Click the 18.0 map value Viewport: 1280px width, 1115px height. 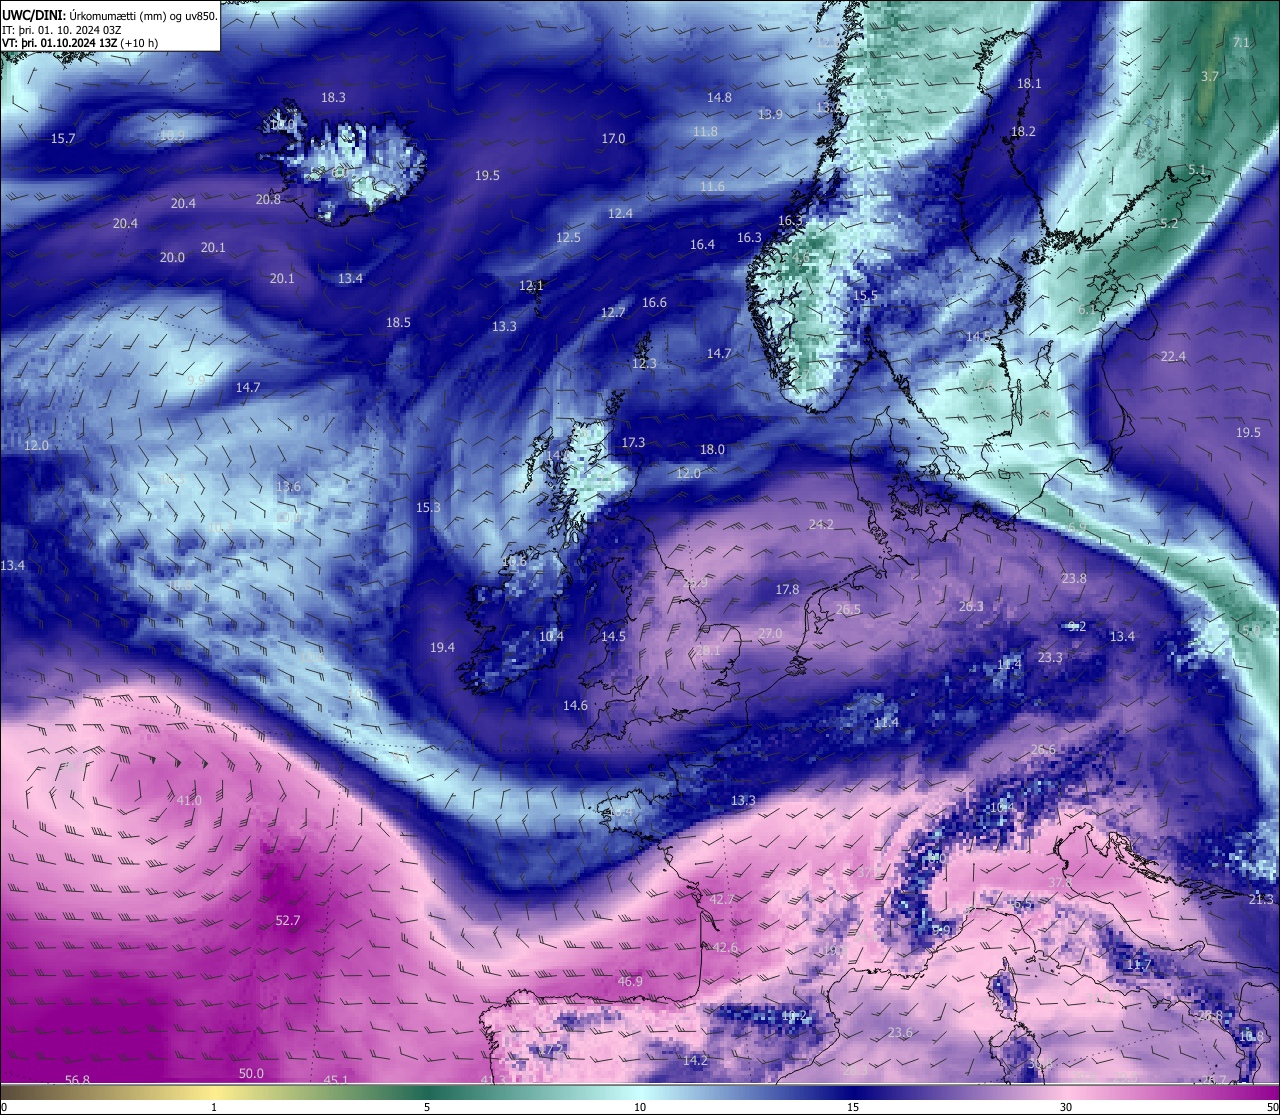(x=712, y=449)
